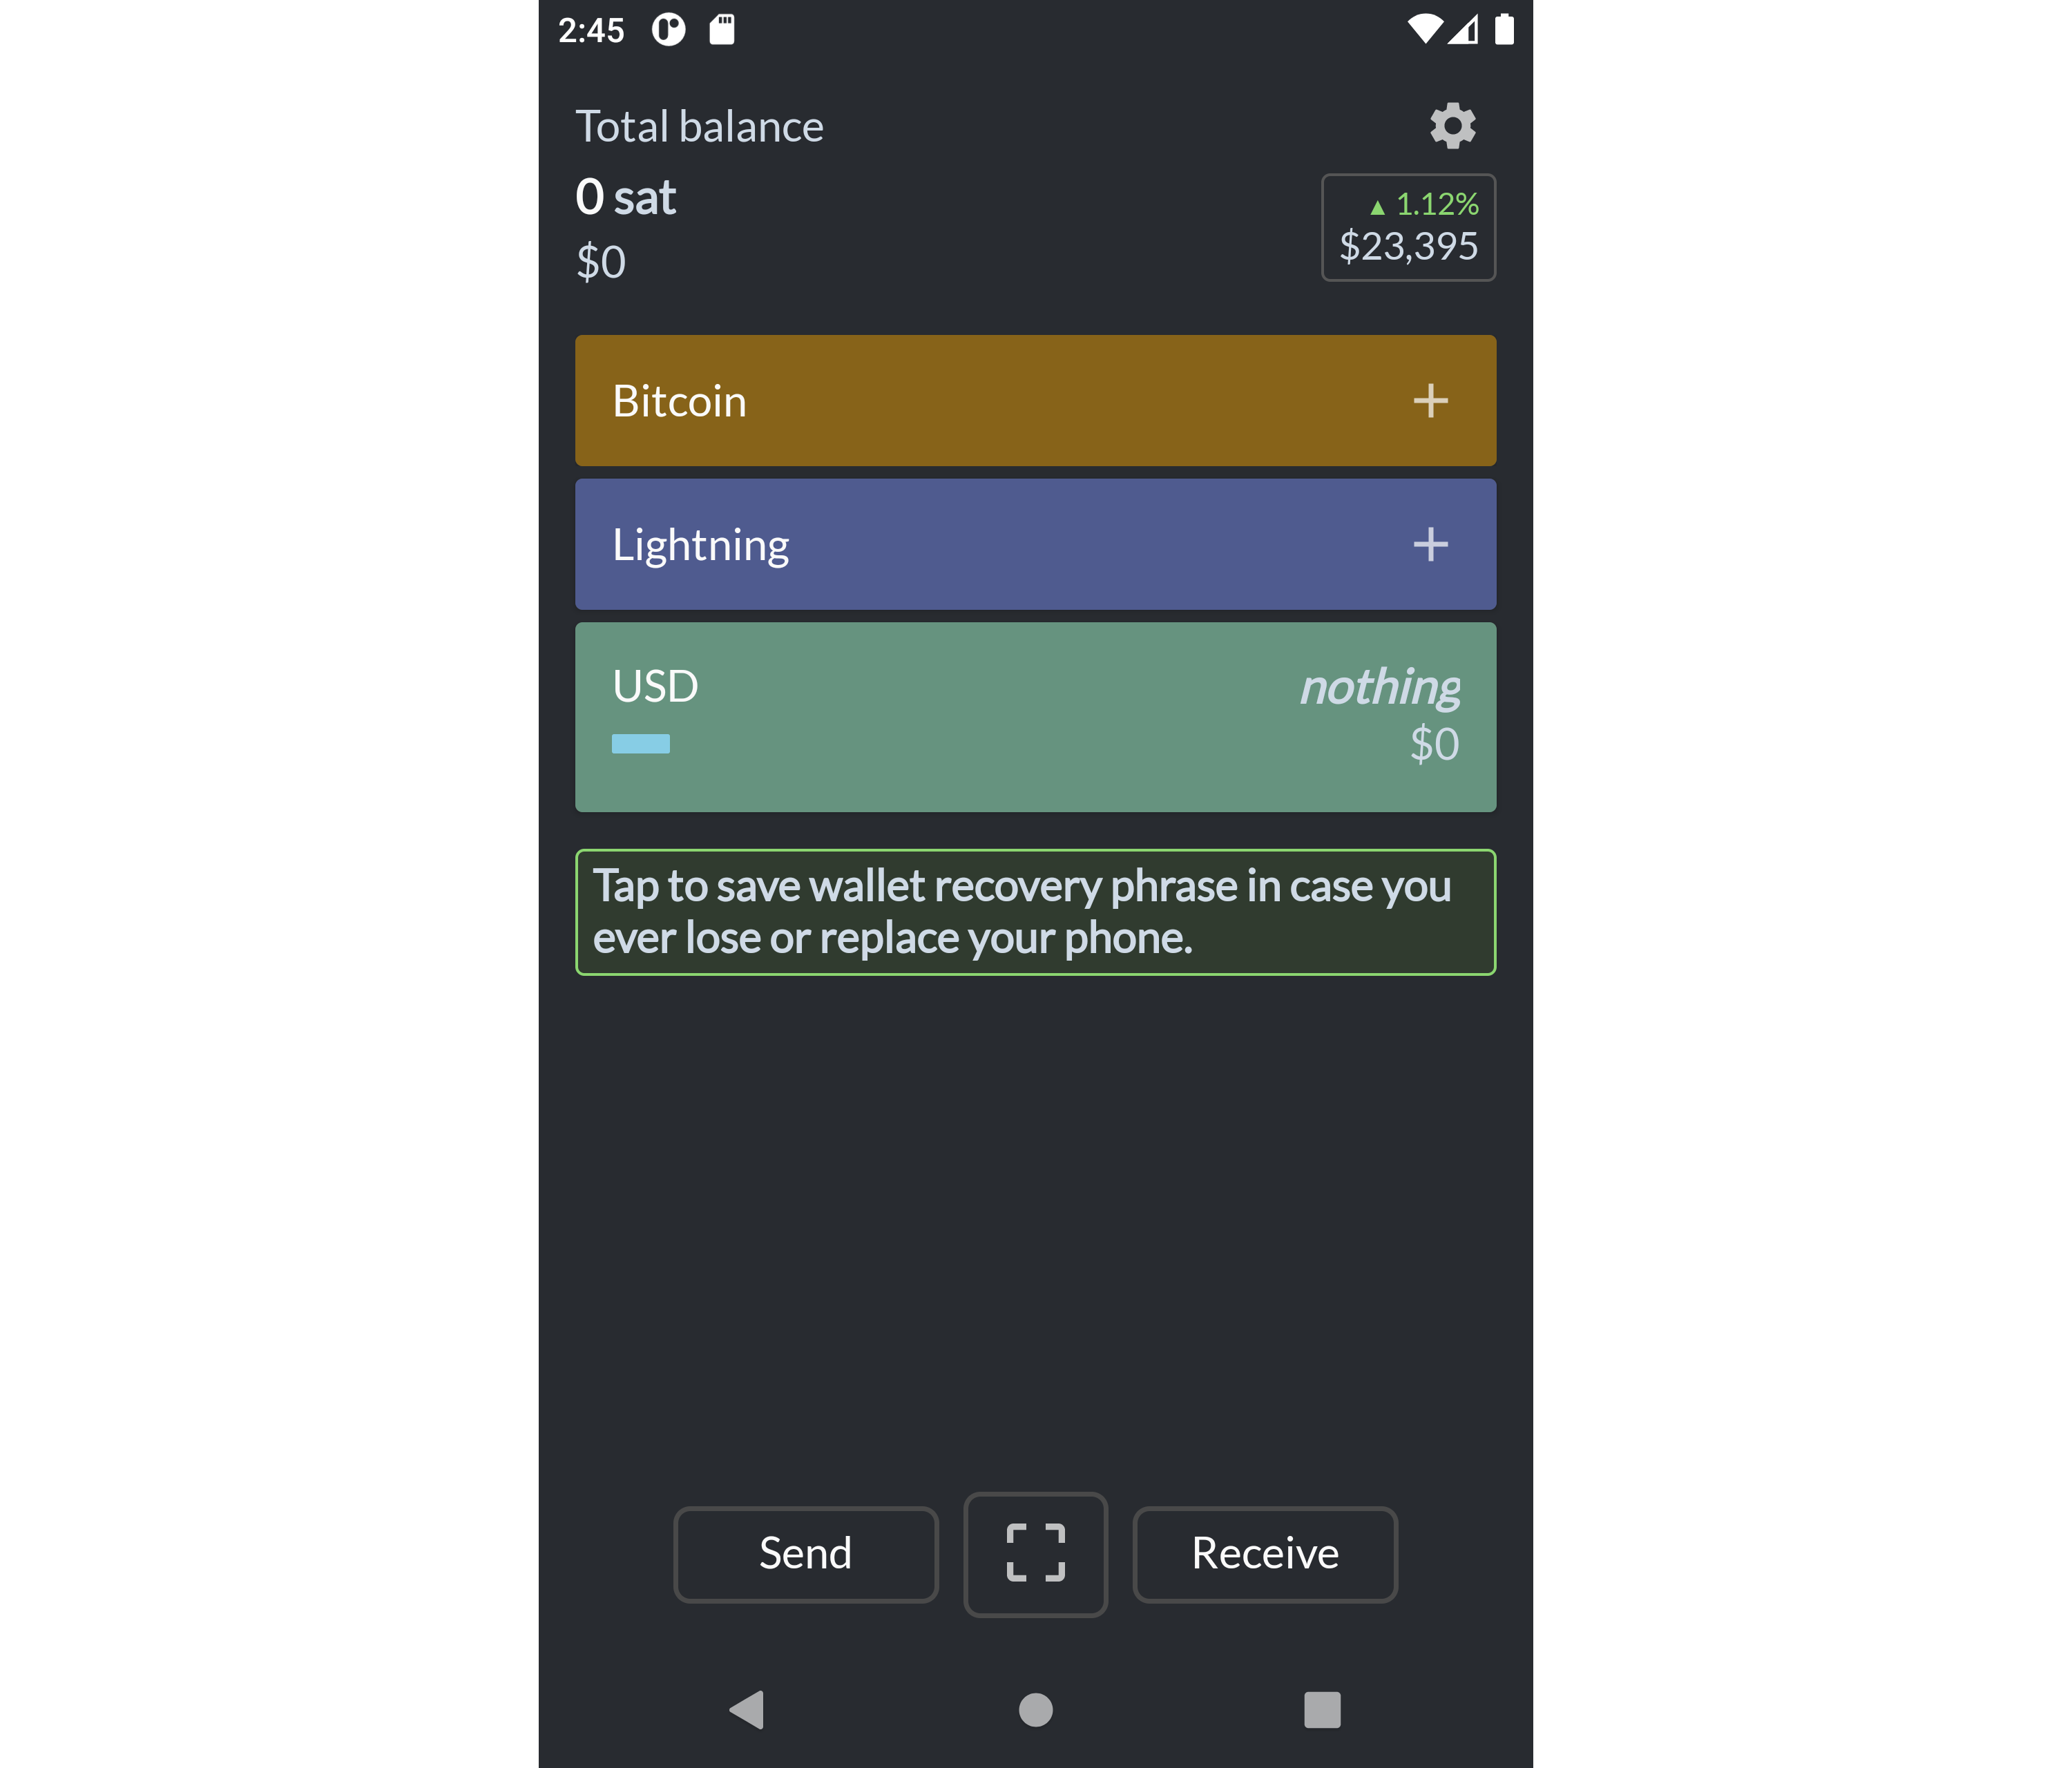Screen dimensions: 2072x1768
Task: Tap wallet recovery phrase reminder banner
Action: click(1035, 910)
